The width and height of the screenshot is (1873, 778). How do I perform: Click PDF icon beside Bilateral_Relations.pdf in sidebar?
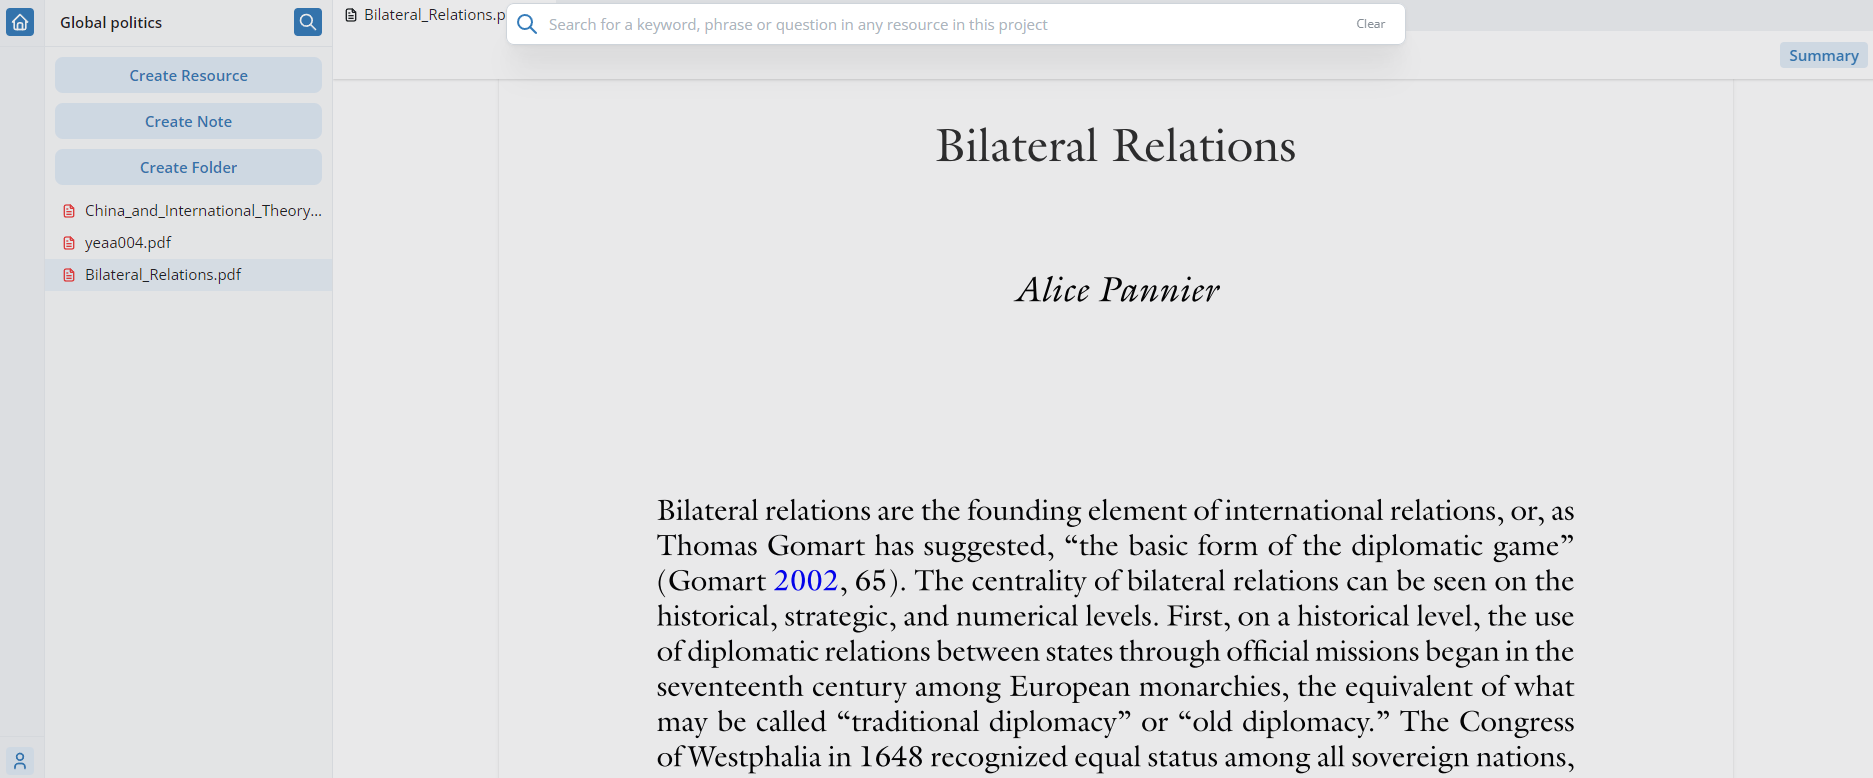[x=69, y=275]
